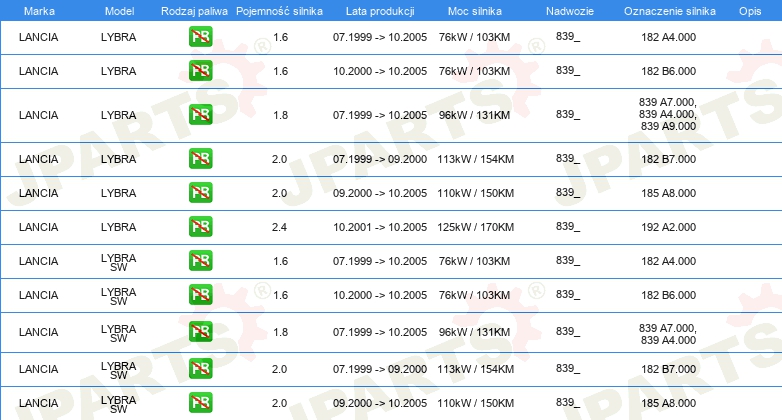Click 182 B7.000 in the LYBRA 2.0 row

click(668, 159)
